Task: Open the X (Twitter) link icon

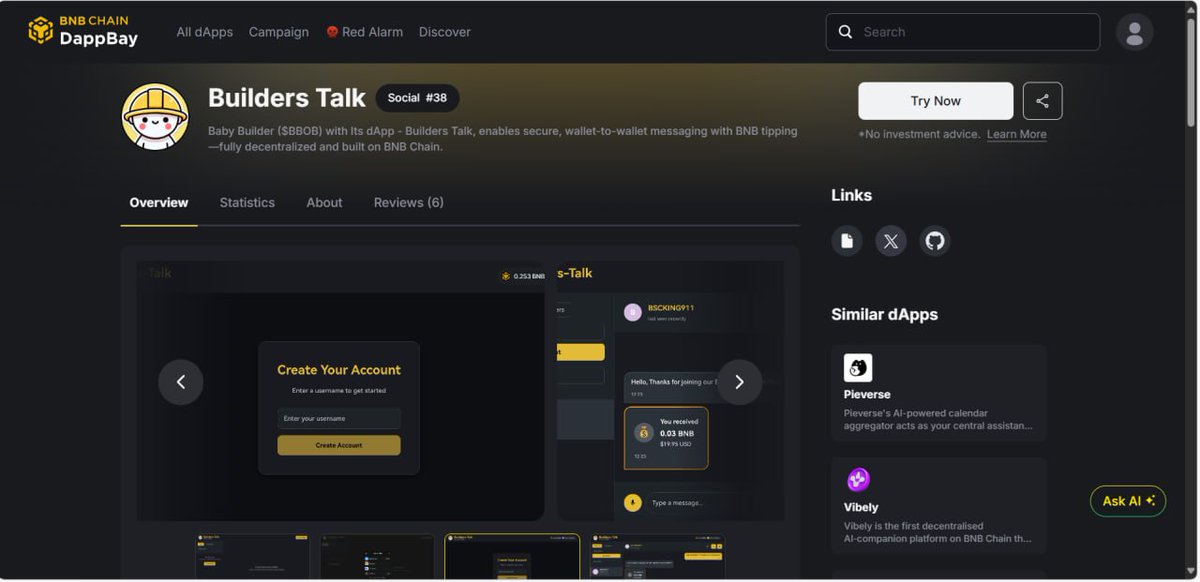Action: [891, 241]
